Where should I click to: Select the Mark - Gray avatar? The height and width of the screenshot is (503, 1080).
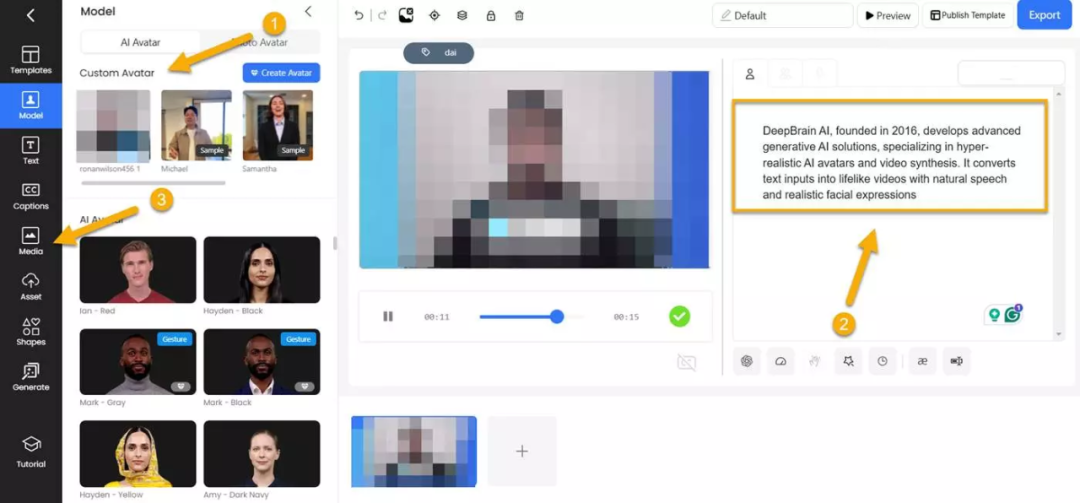138,362
